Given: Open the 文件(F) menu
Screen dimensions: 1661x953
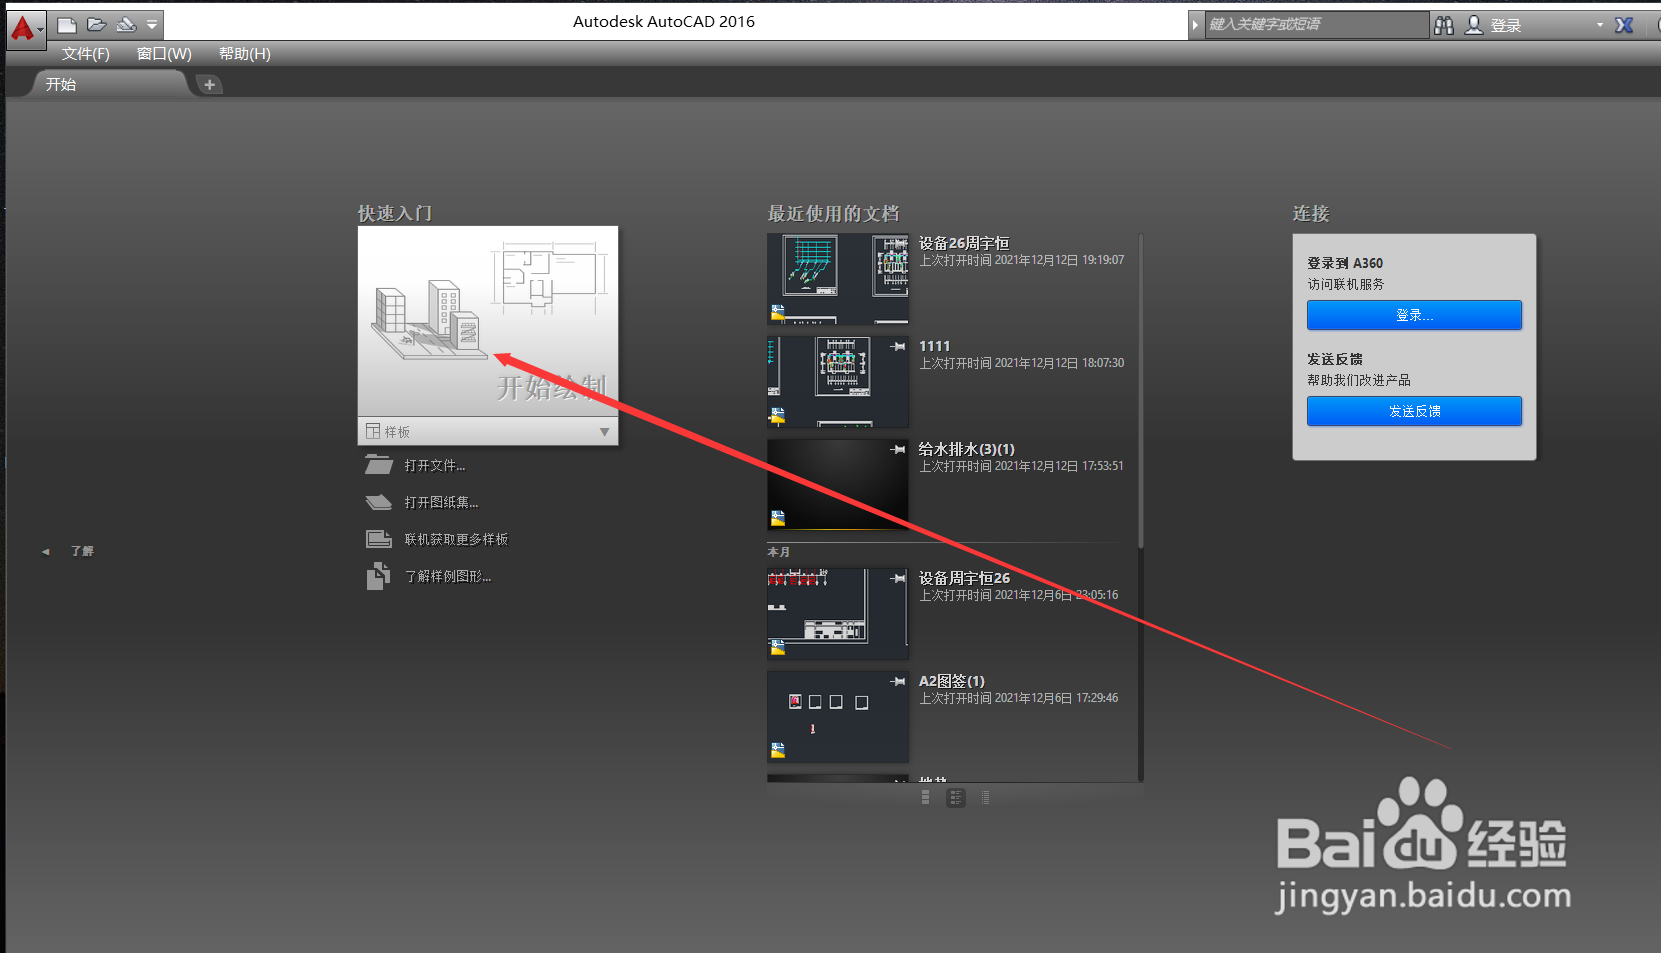Looking at the screenshot, I should pos(86,54).
